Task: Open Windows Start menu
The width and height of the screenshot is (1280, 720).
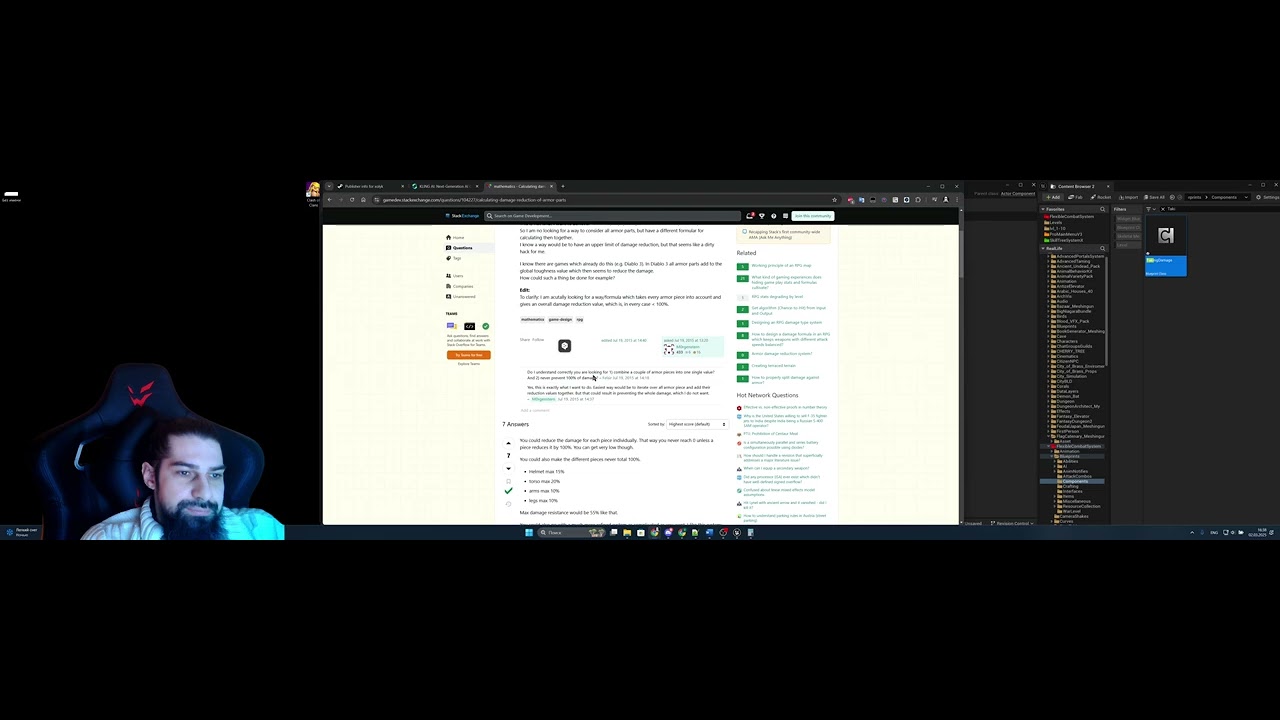Action: point(529,532)
